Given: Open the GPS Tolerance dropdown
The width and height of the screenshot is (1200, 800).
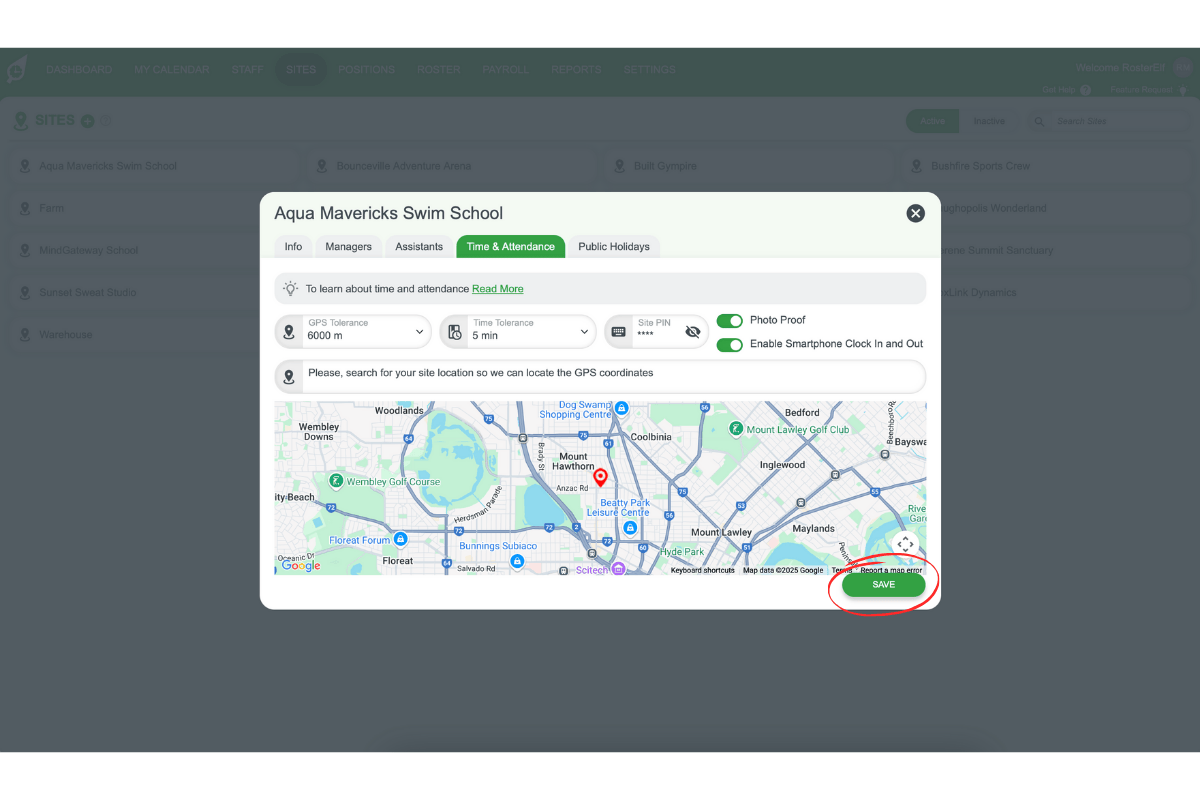Looking at the screenshot, I should pyautogui.click(x=420, y=330).
